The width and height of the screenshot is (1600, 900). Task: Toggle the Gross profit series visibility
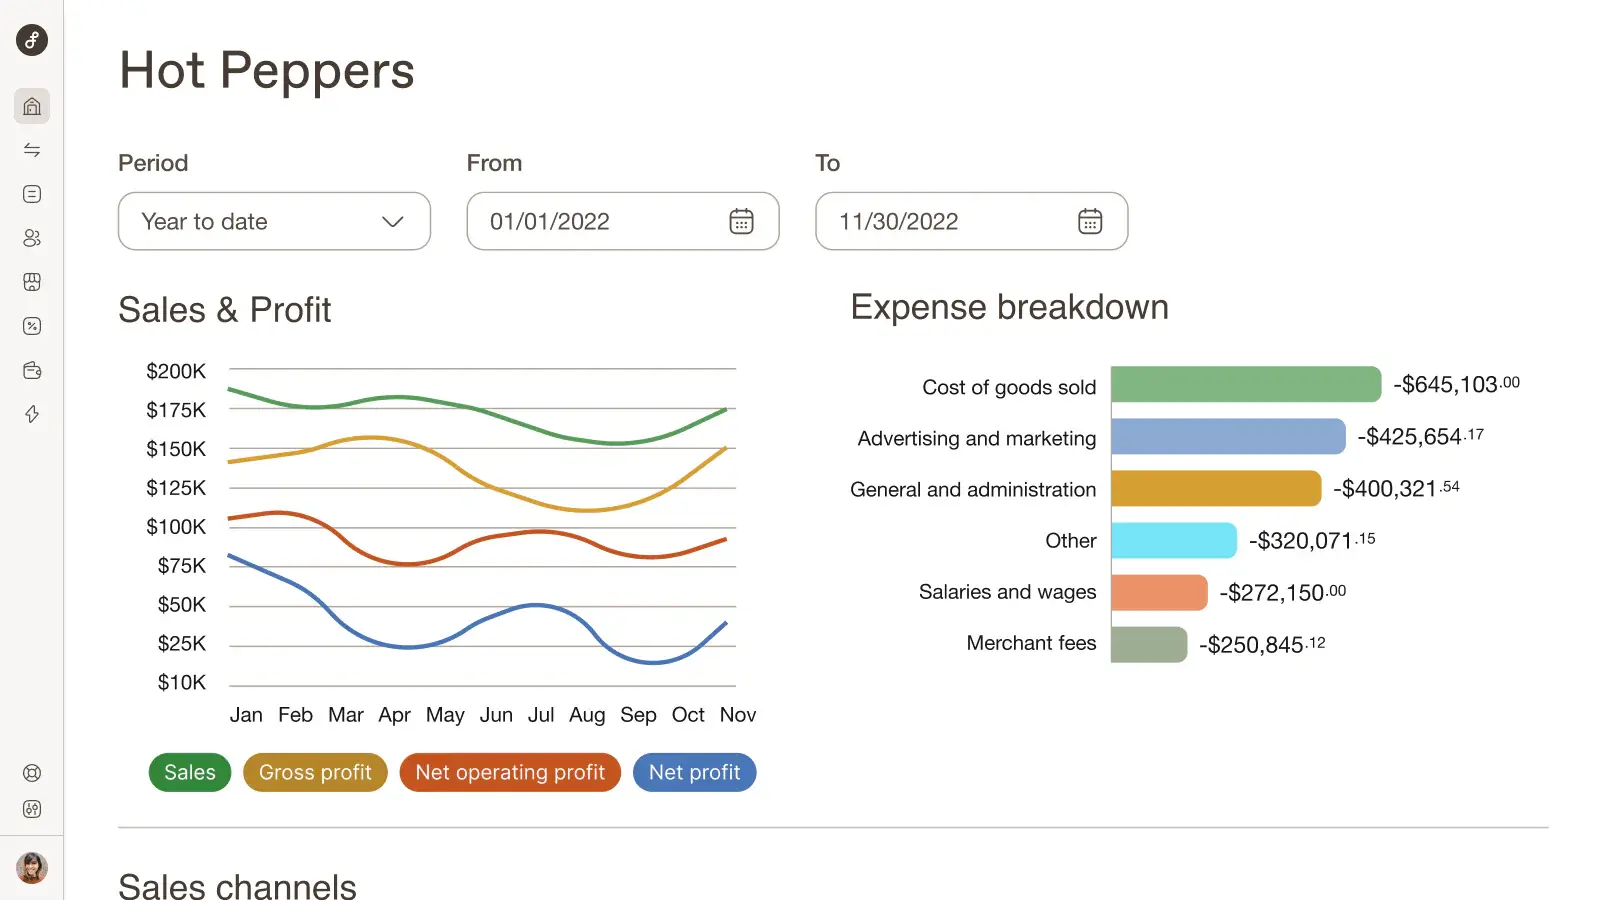click(315, 772)
